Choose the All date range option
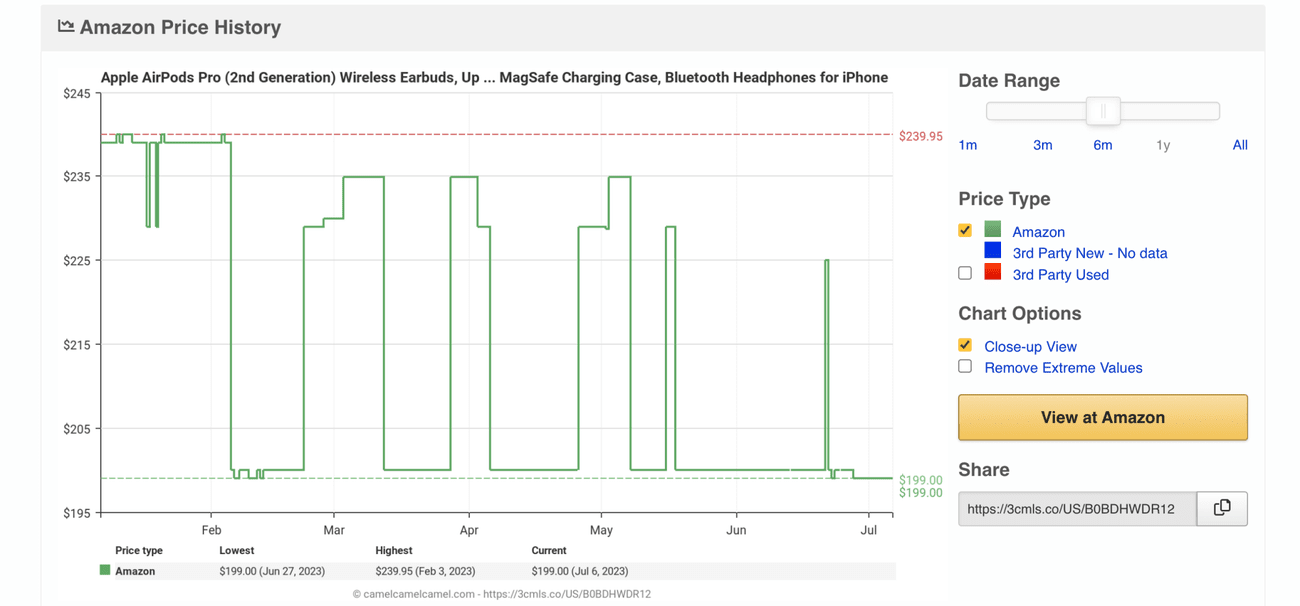Screen dimensions: 1300x606 click(1240, 145)
